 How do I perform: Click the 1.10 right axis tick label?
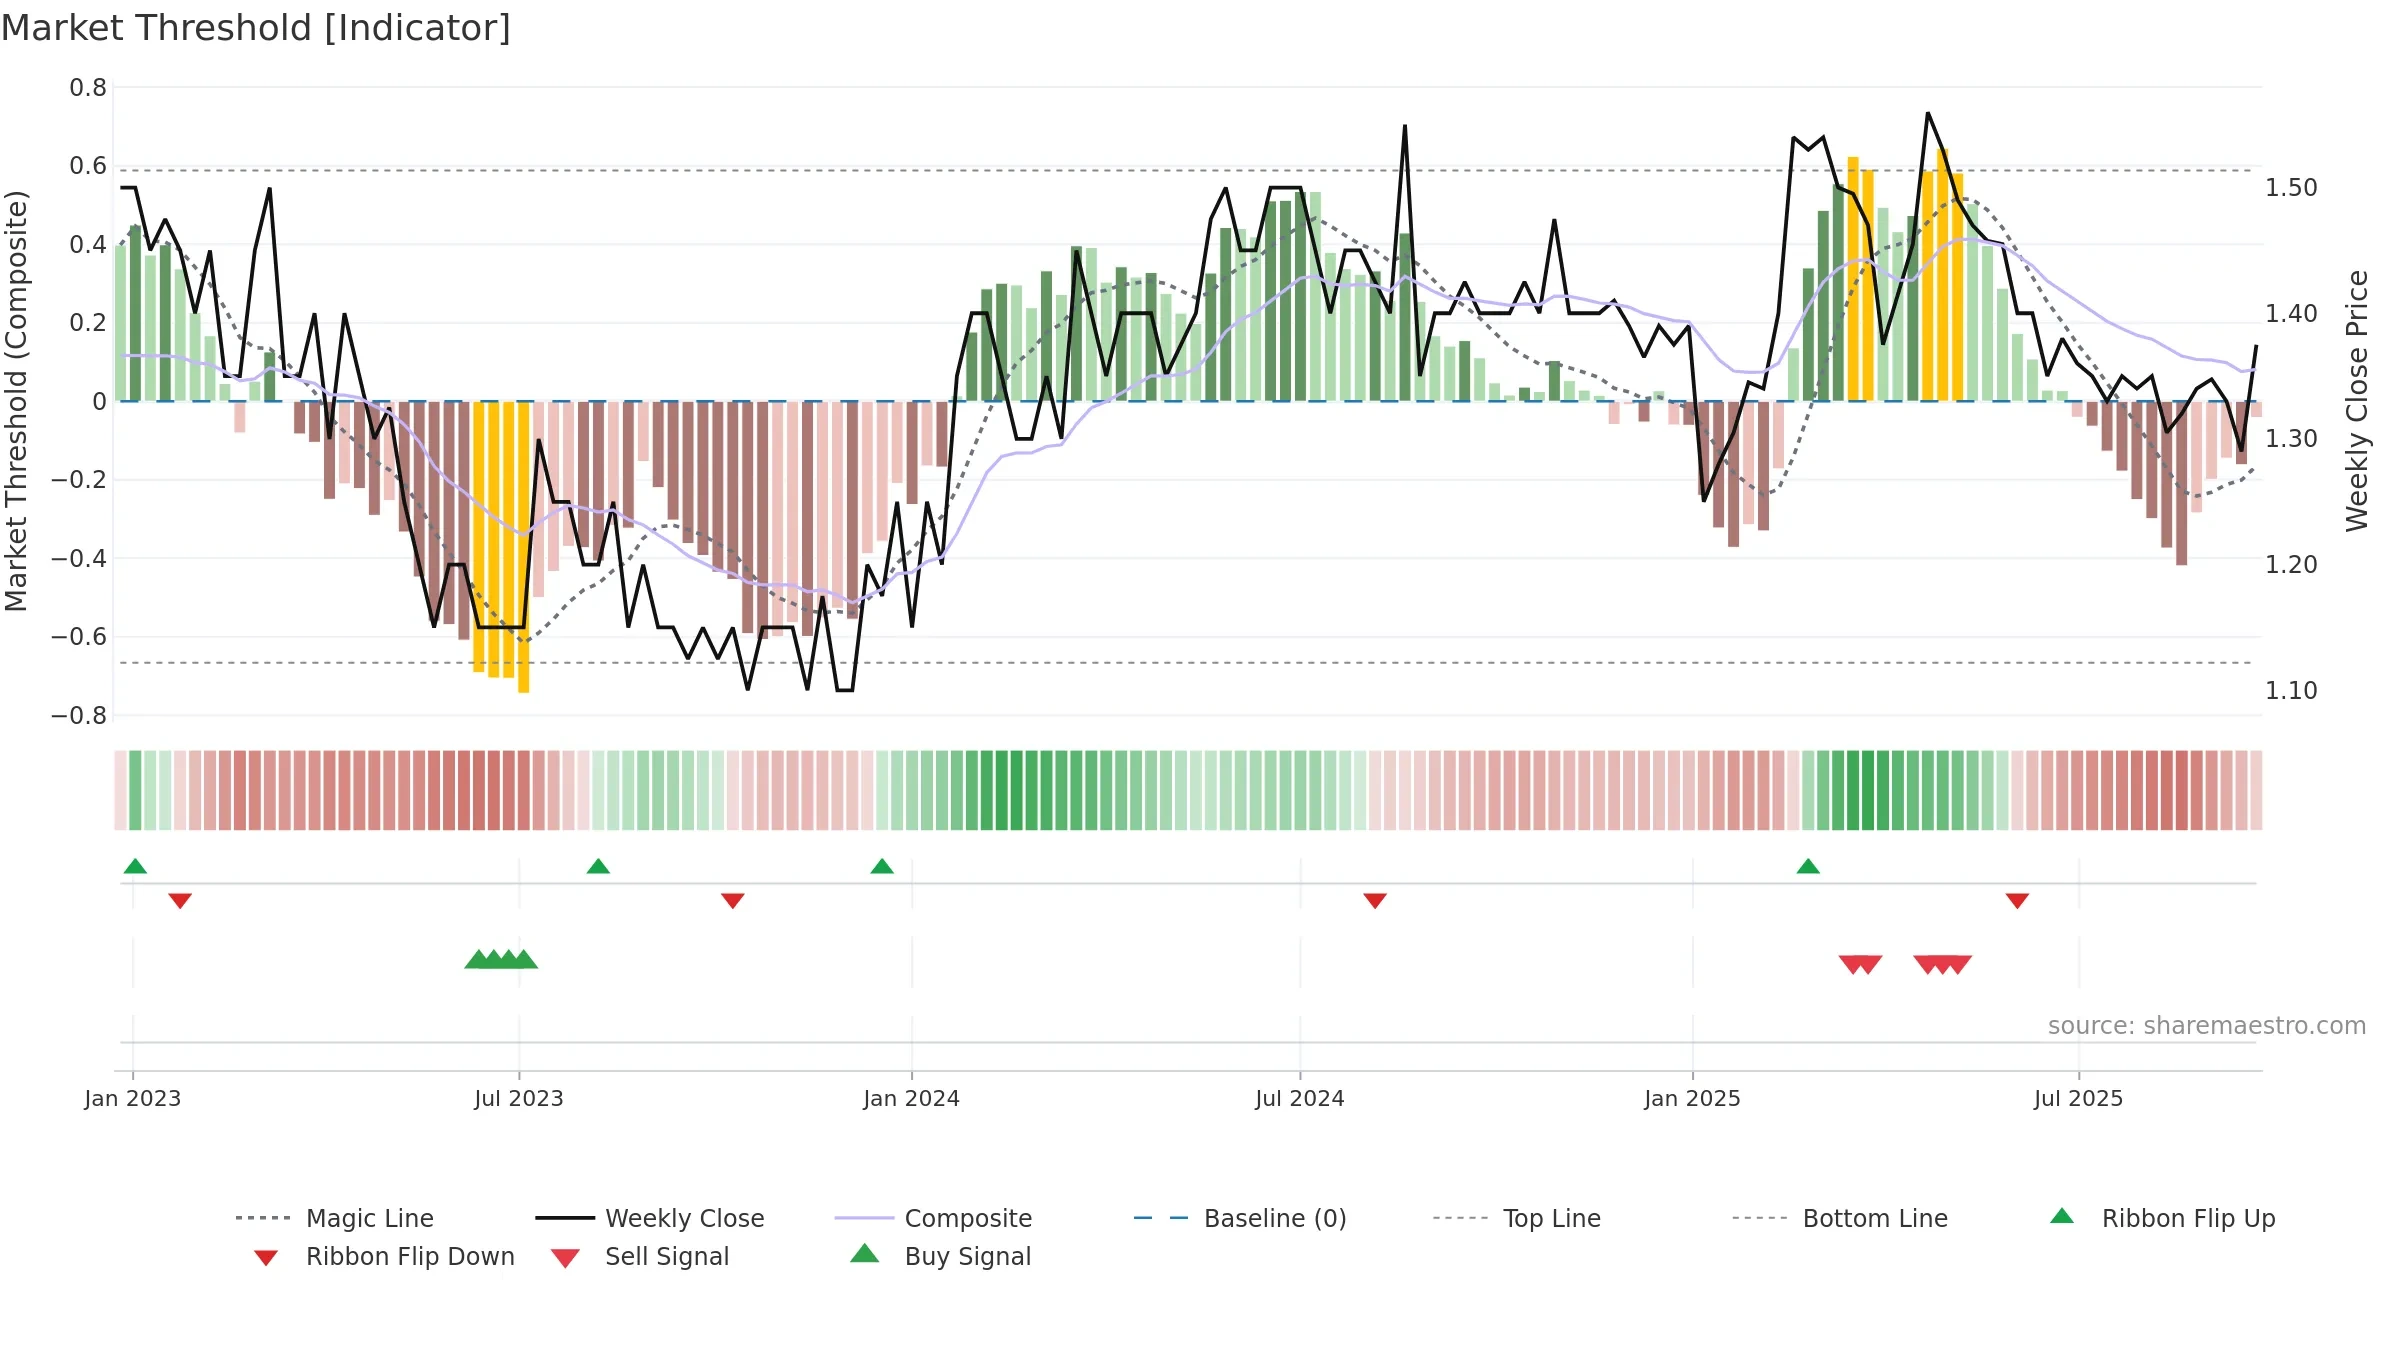coord(2291,691)
